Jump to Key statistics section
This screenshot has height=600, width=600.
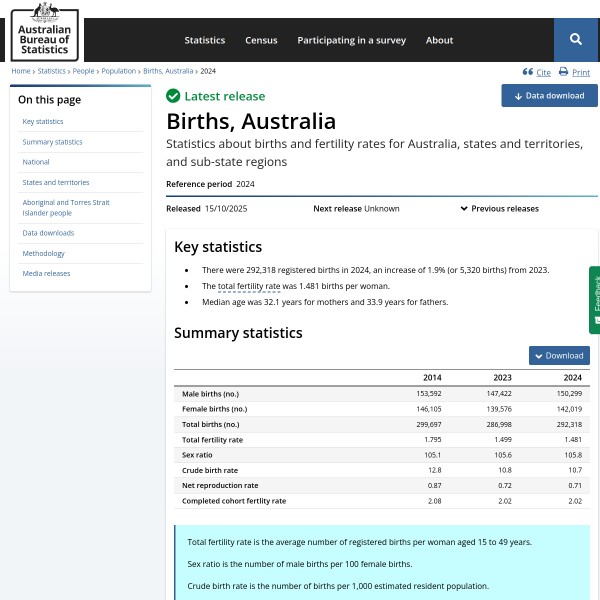point(43,122)
